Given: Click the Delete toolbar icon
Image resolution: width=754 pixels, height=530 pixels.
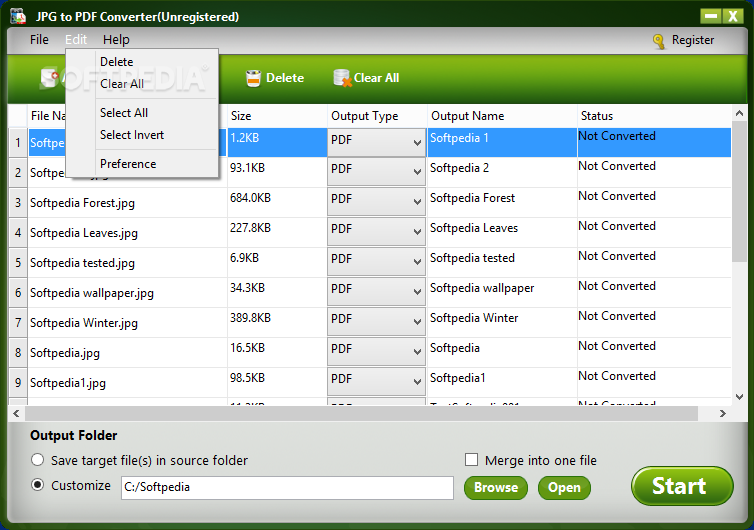Looking at the screenshot, I should pos(253,78).
